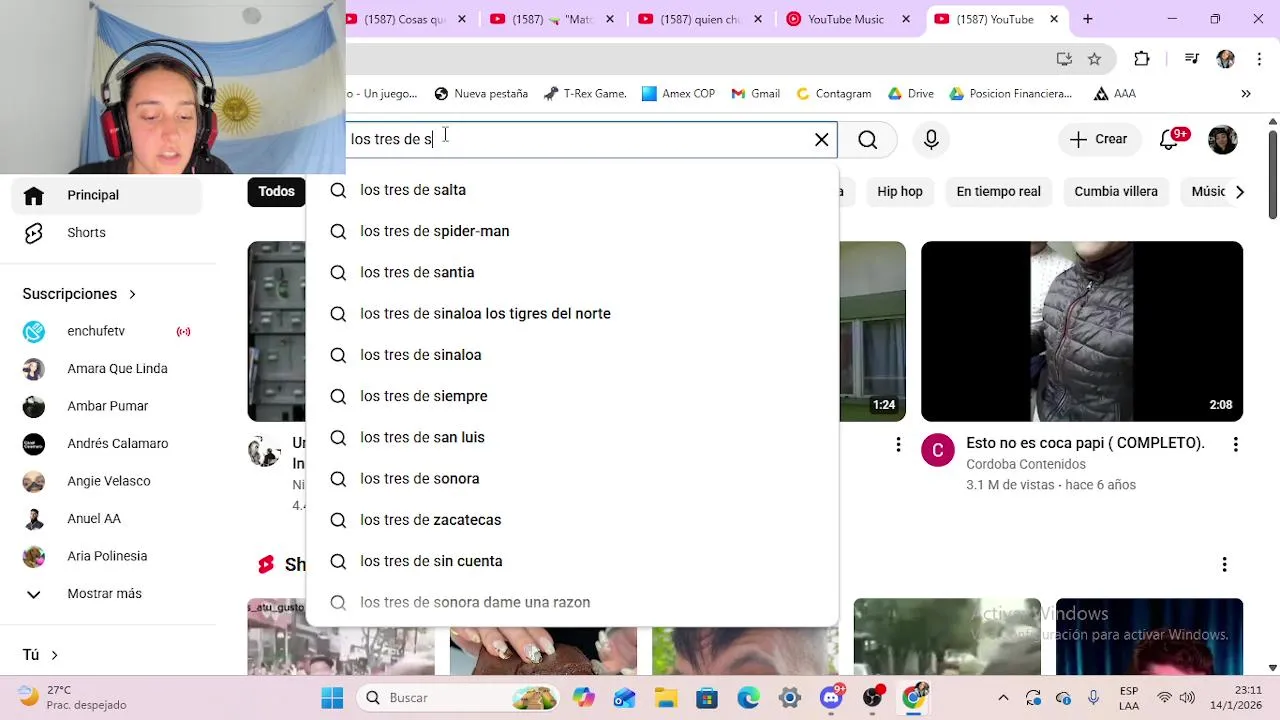The image size is (1280, 720).
Task: Open media control icon in toolbar
Action: click(x=1191, y=59)
